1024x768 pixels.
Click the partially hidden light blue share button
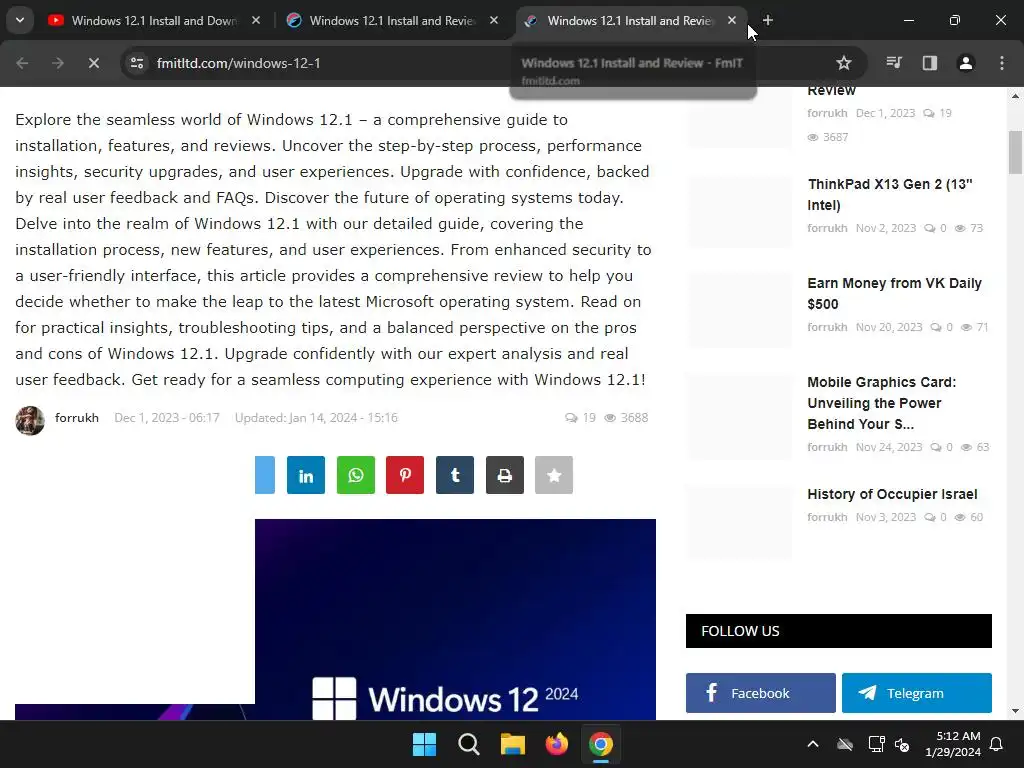[x=265, y=475]
